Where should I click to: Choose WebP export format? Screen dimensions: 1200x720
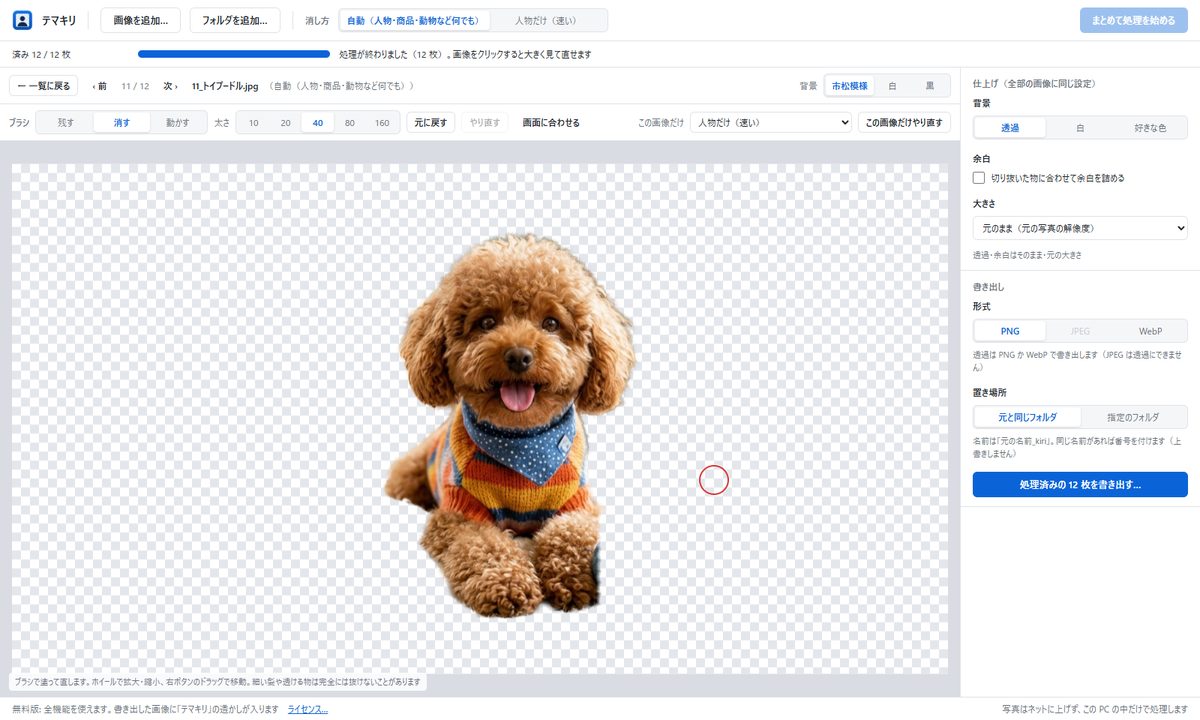1150,331
